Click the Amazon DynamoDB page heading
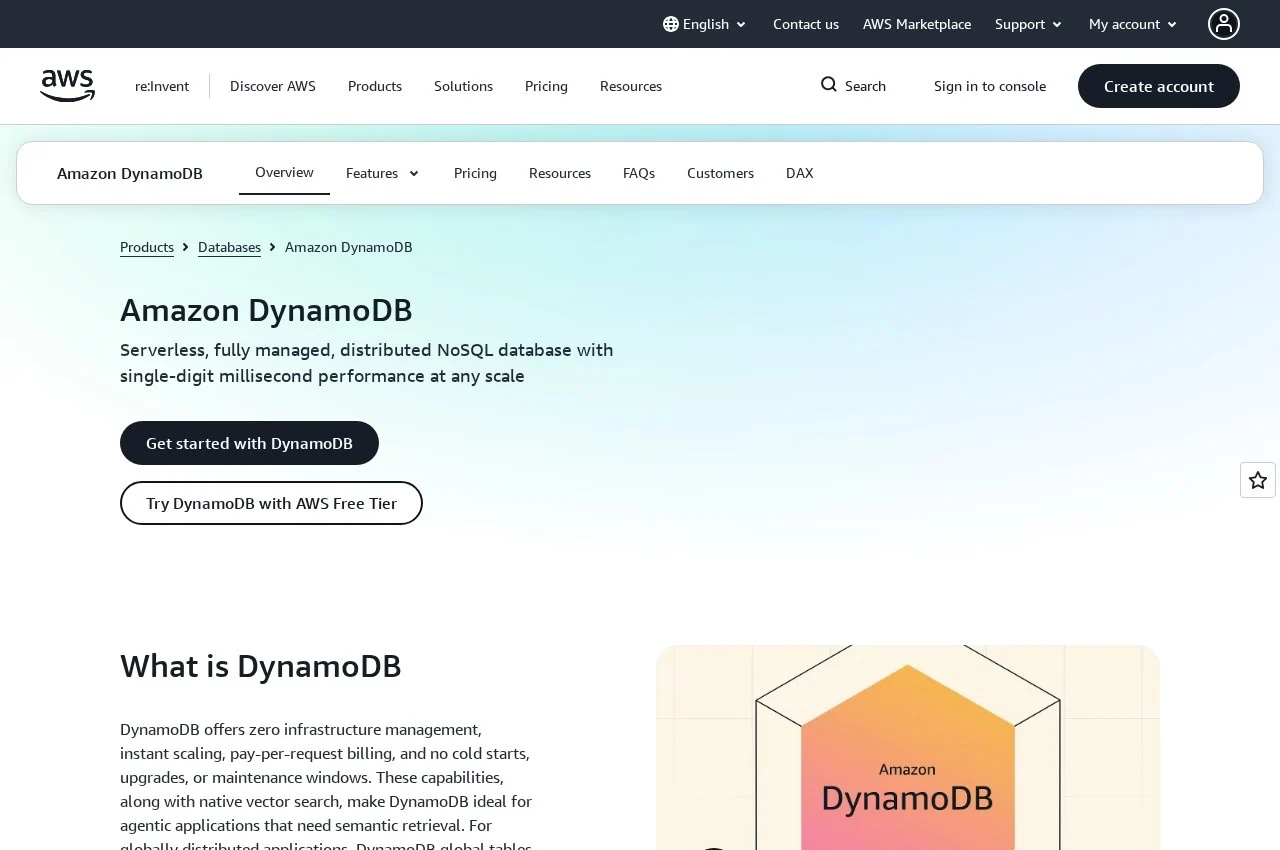 point(266,310)
